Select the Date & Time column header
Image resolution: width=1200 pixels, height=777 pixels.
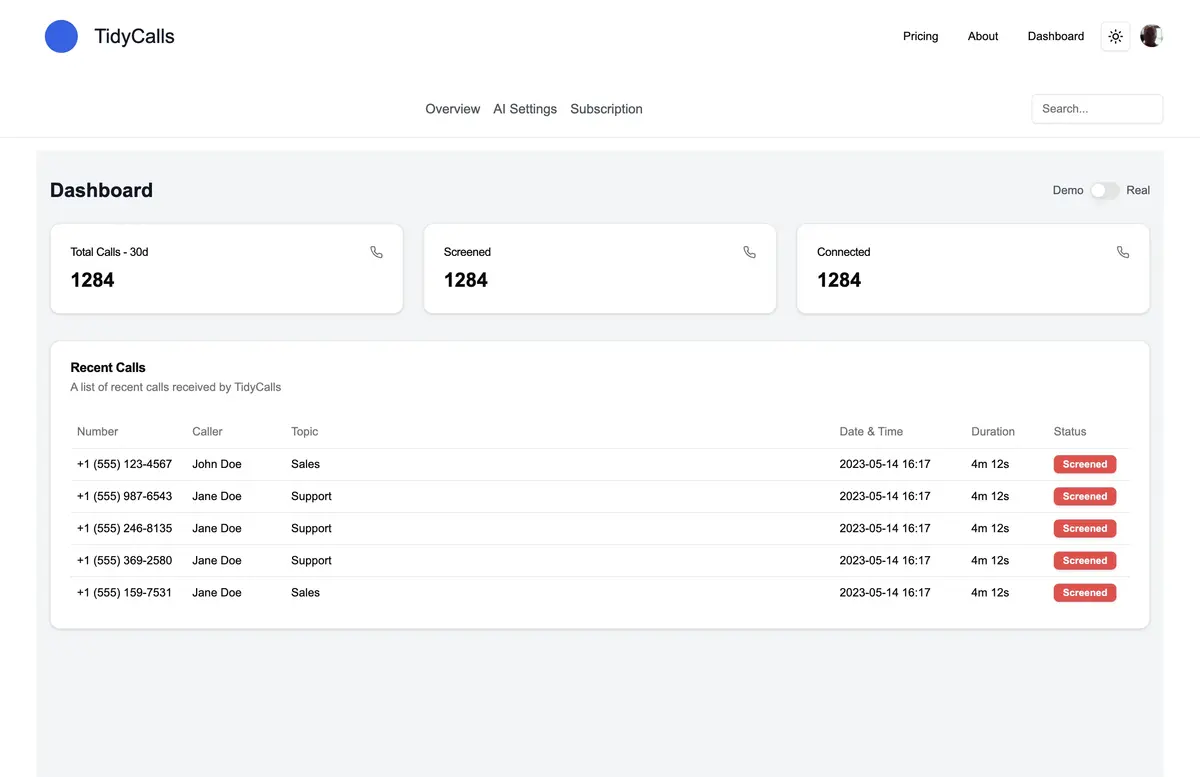pos(871,431)
